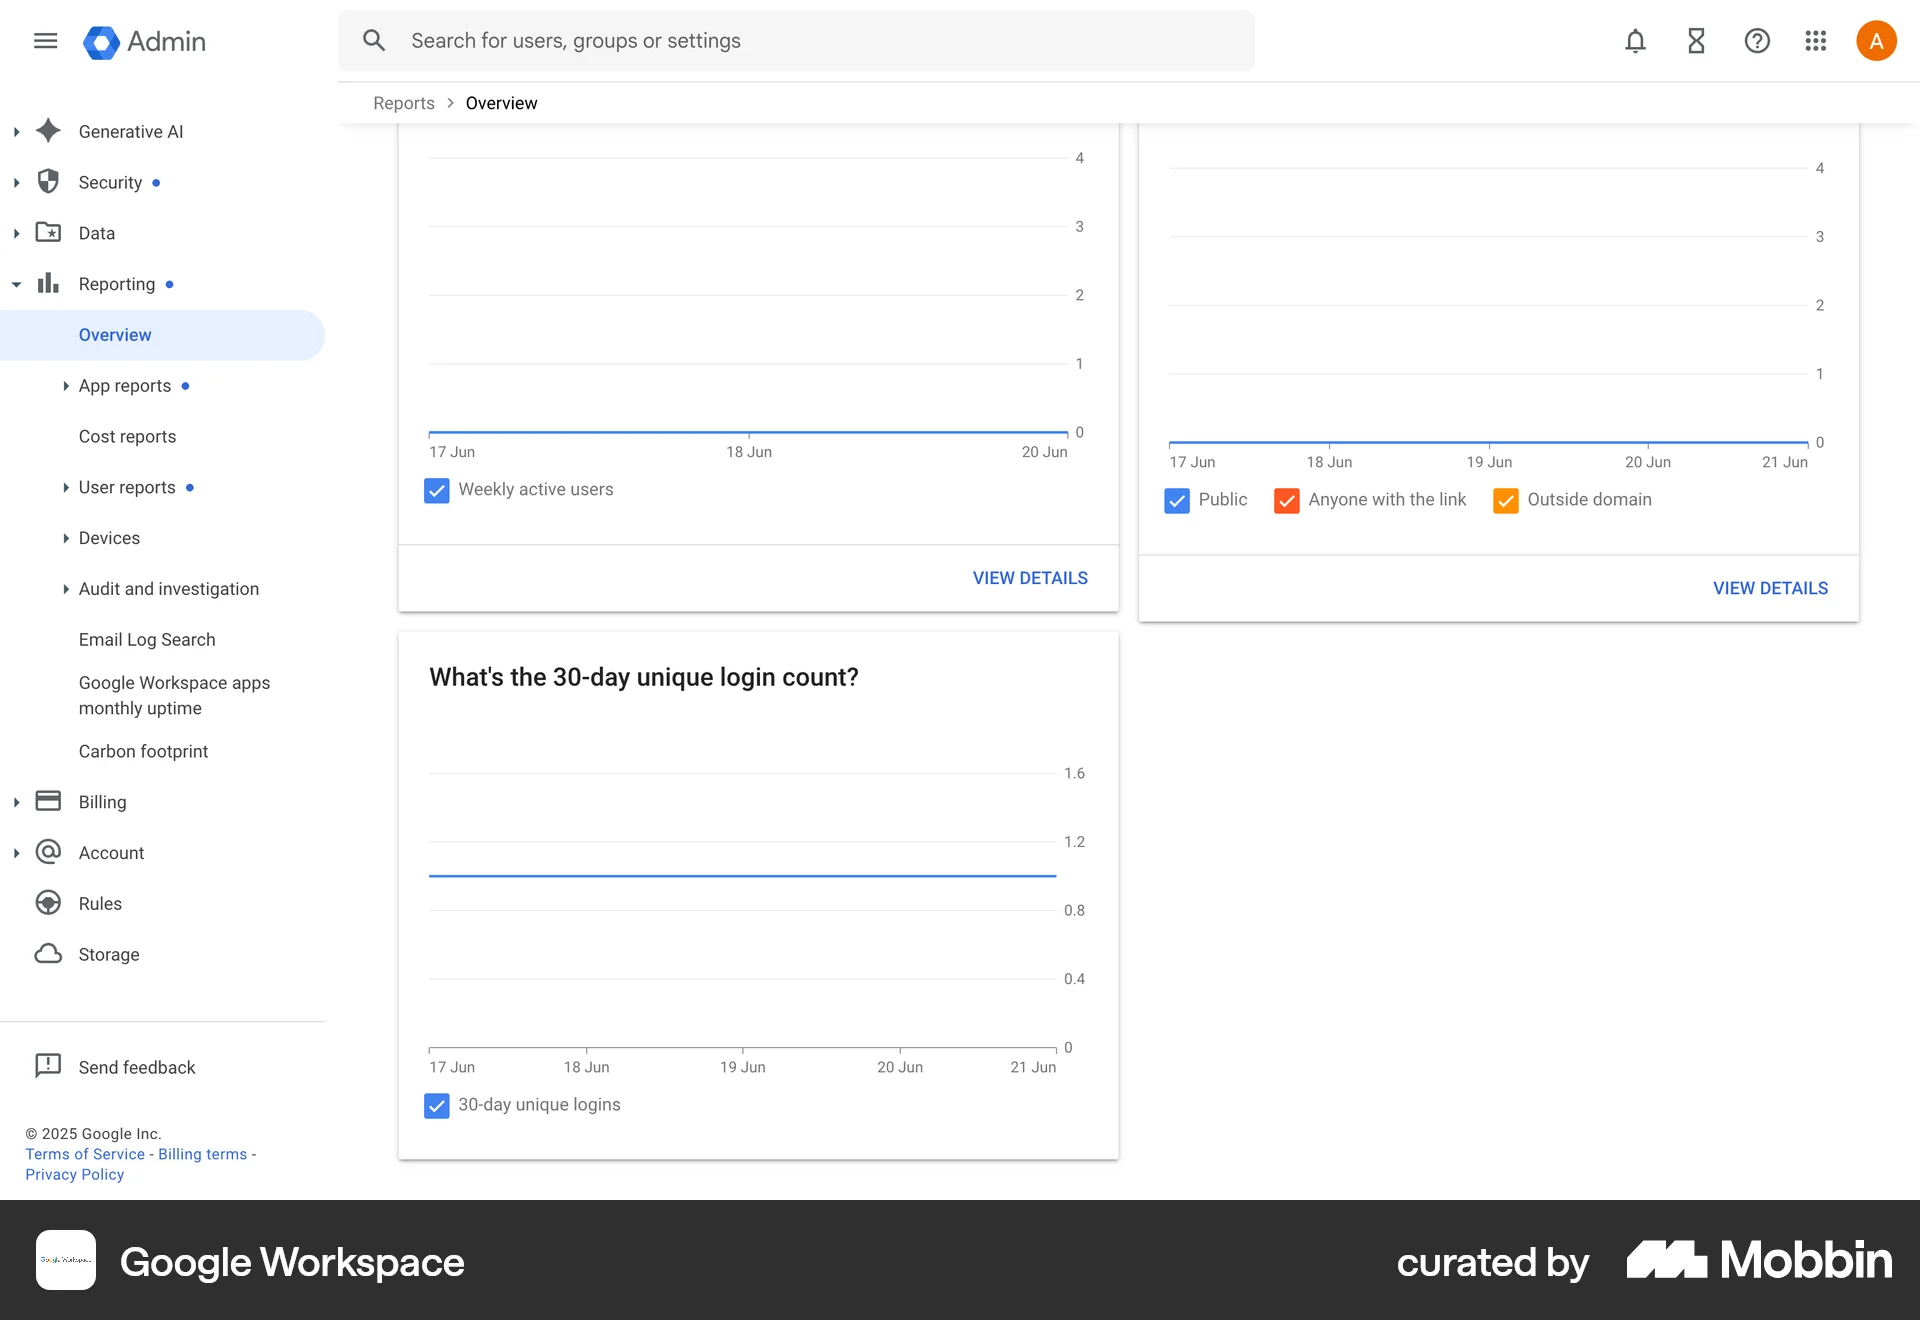Click the Storage cloud icon in sidebar
This screenshot has height=1320, width=1920.
click(x=48, y=954)
